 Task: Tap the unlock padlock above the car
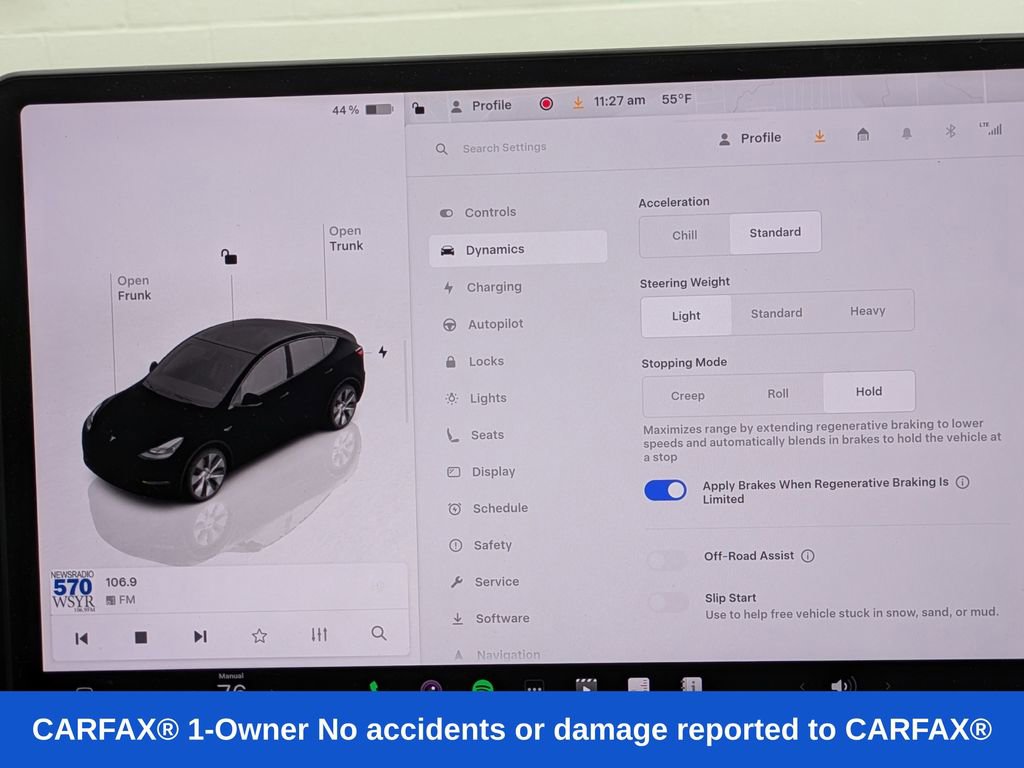click(x=229, y=257)
